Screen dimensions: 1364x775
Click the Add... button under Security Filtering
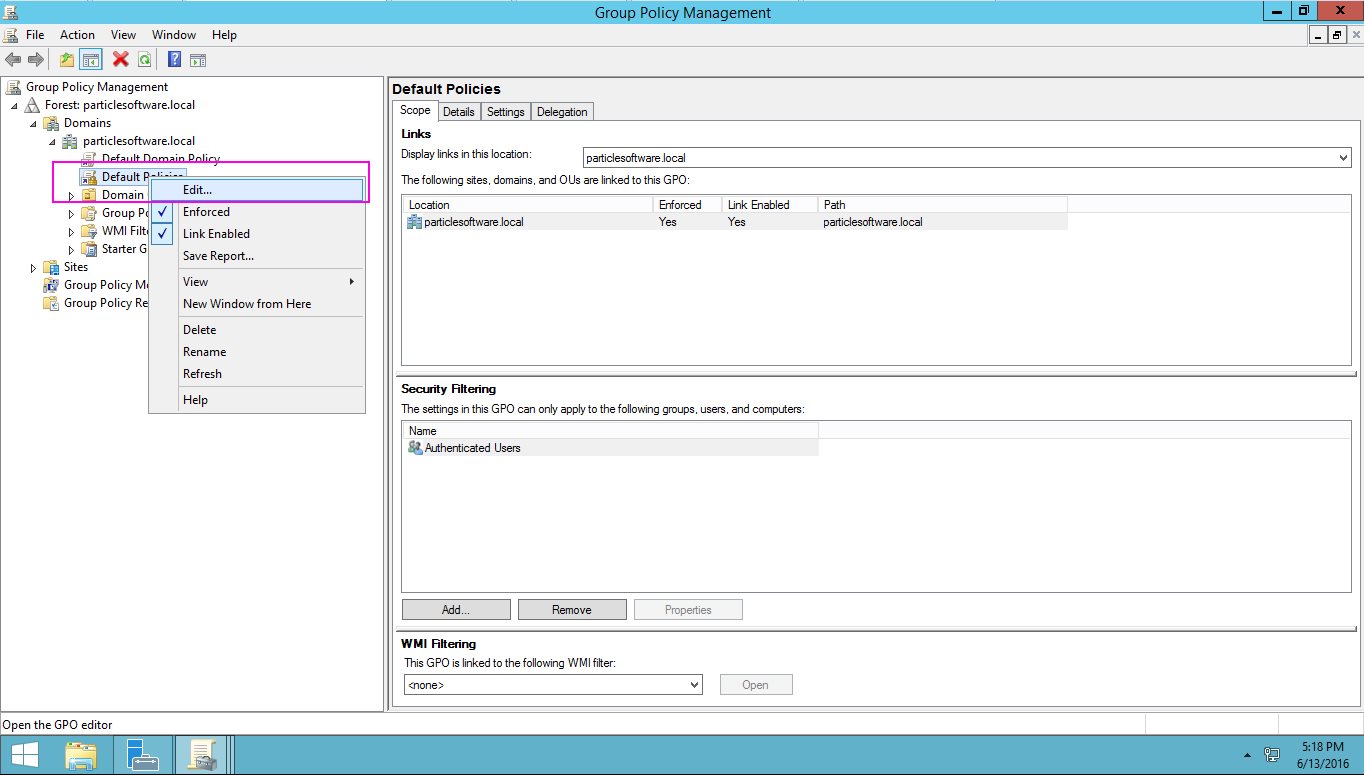point(456,610)
